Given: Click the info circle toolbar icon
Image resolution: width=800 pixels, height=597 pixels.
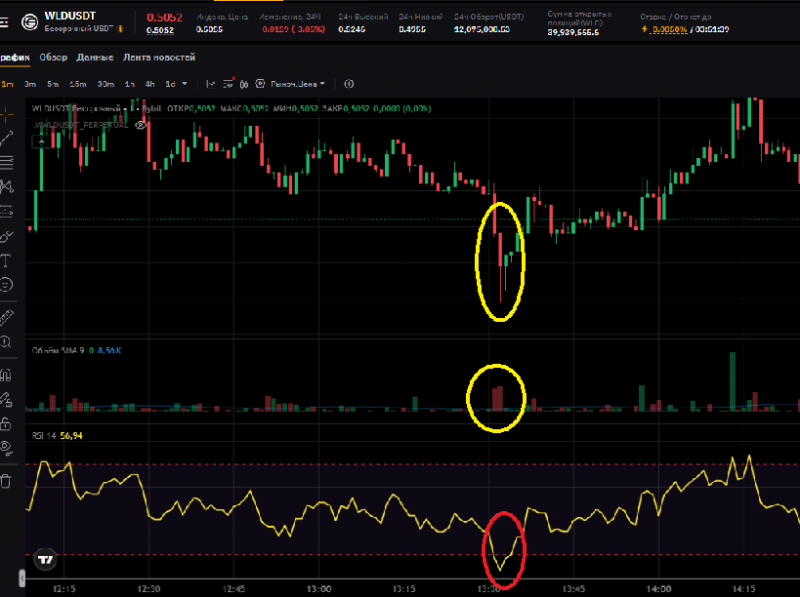Looking at the screenshot, I should click(349, 84).
